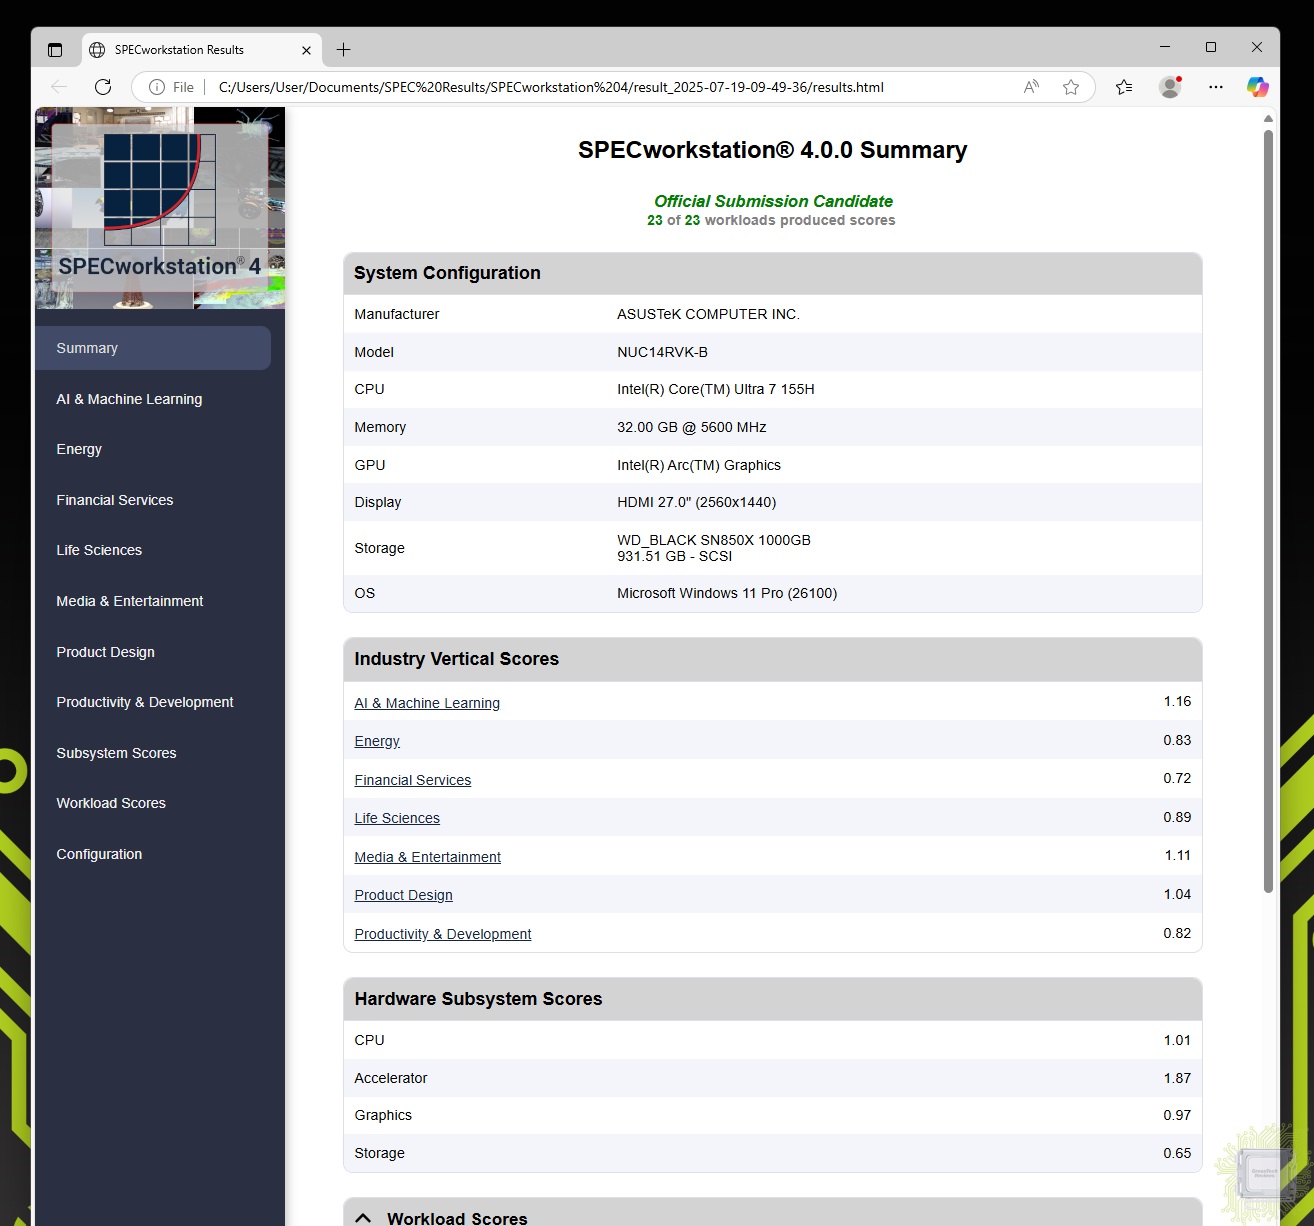The width and height of the screenshot is (1314, 1226).
Task: Open the Favorites list icon
Action: click(x=1124, y=87)
